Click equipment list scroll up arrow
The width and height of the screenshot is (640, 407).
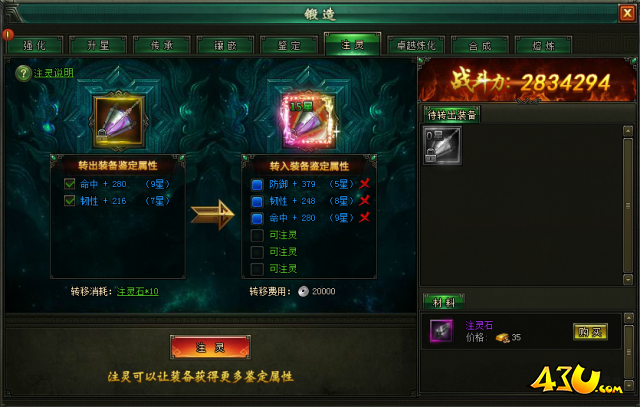628,131
